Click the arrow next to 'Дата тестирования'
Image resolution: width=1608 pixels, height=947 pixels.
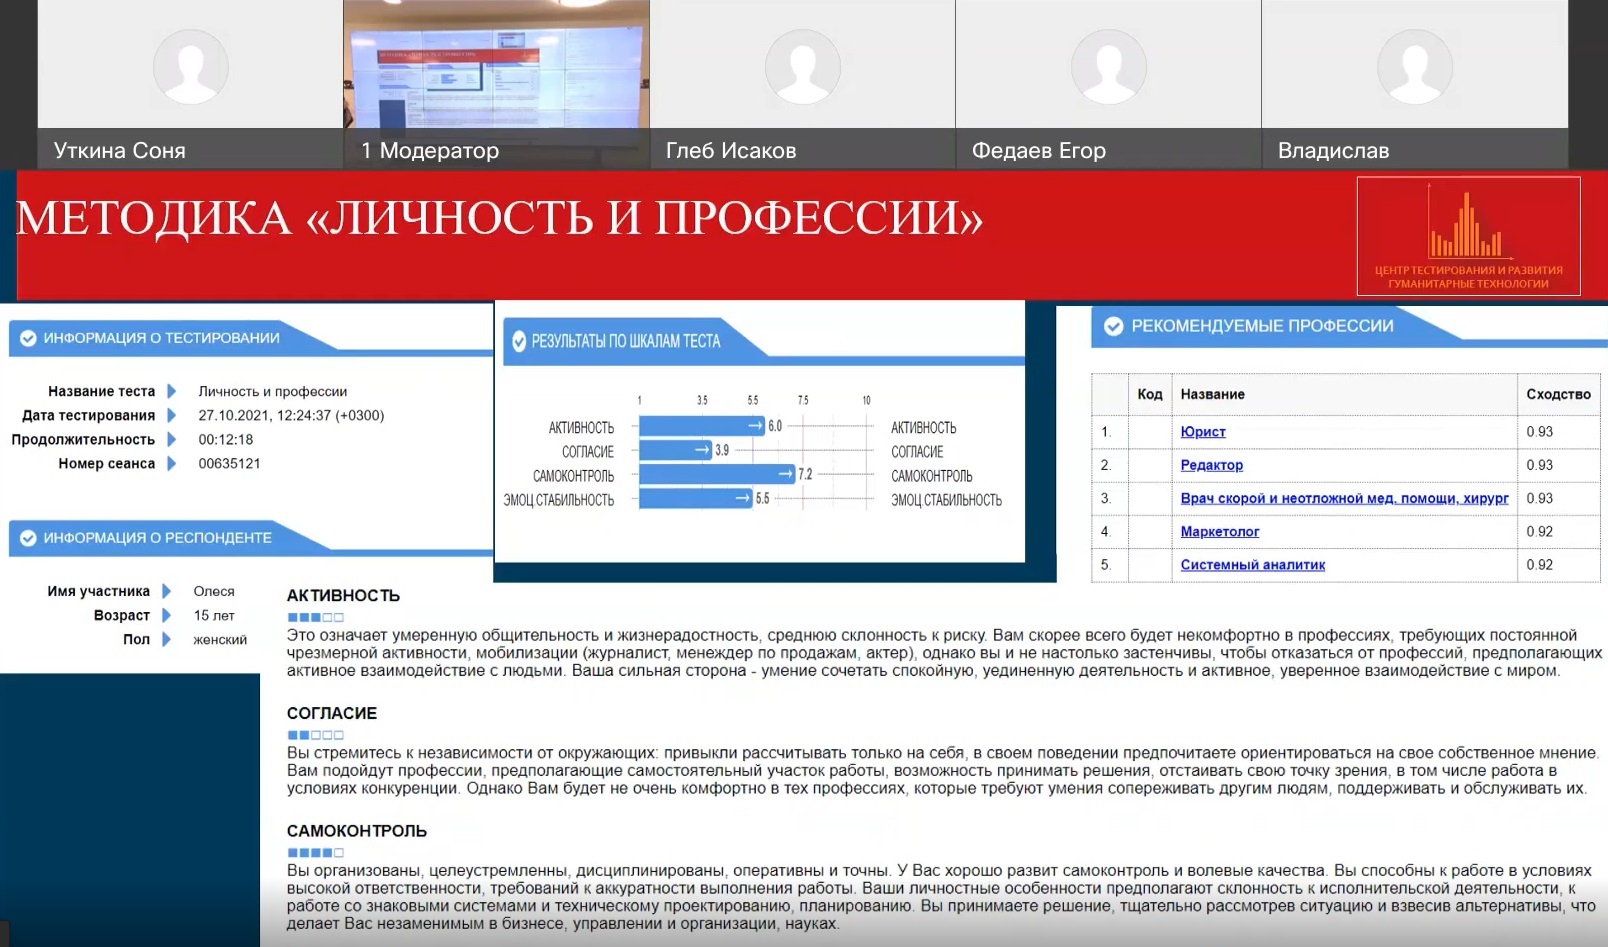tap(171, 416)
